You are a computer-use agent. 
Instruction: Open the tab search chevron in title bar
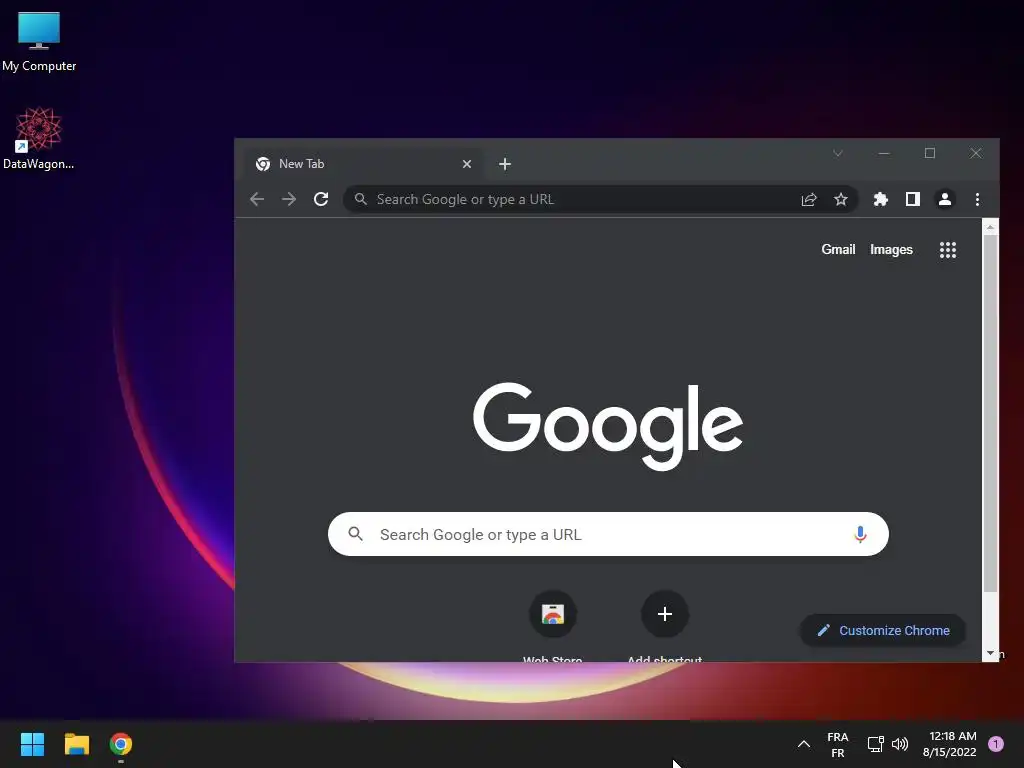click(x=838, y=153)
